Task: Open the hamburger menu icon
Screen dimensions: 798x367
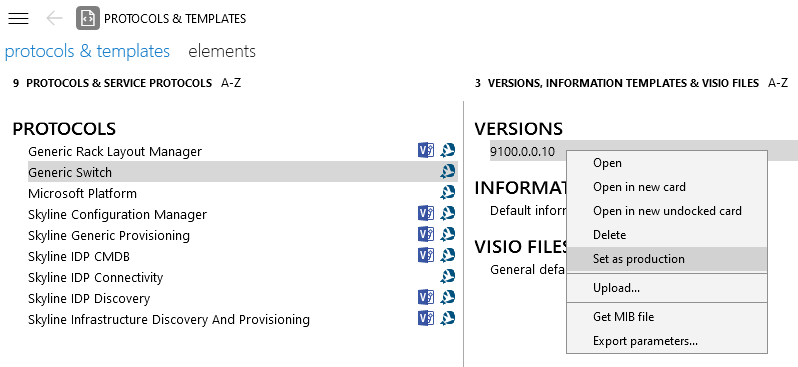Action: [18, 18]
